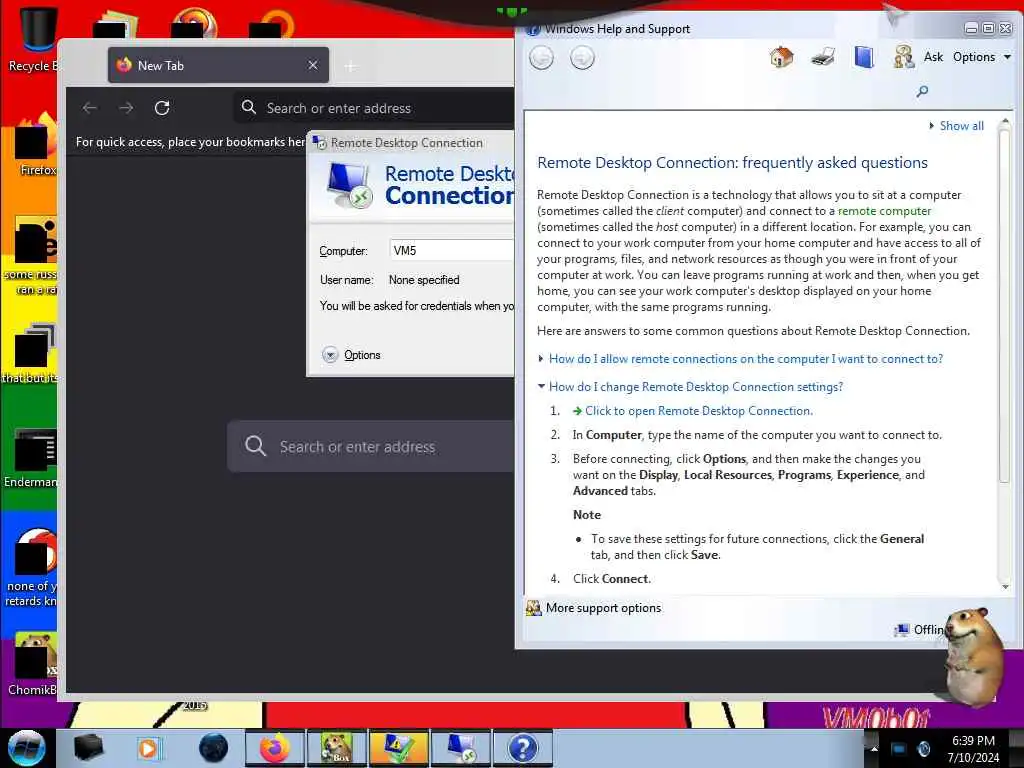This screenshot has height=768, width=1024.
Task: Click the search magnifier in Help window
Action: [922, 91]
